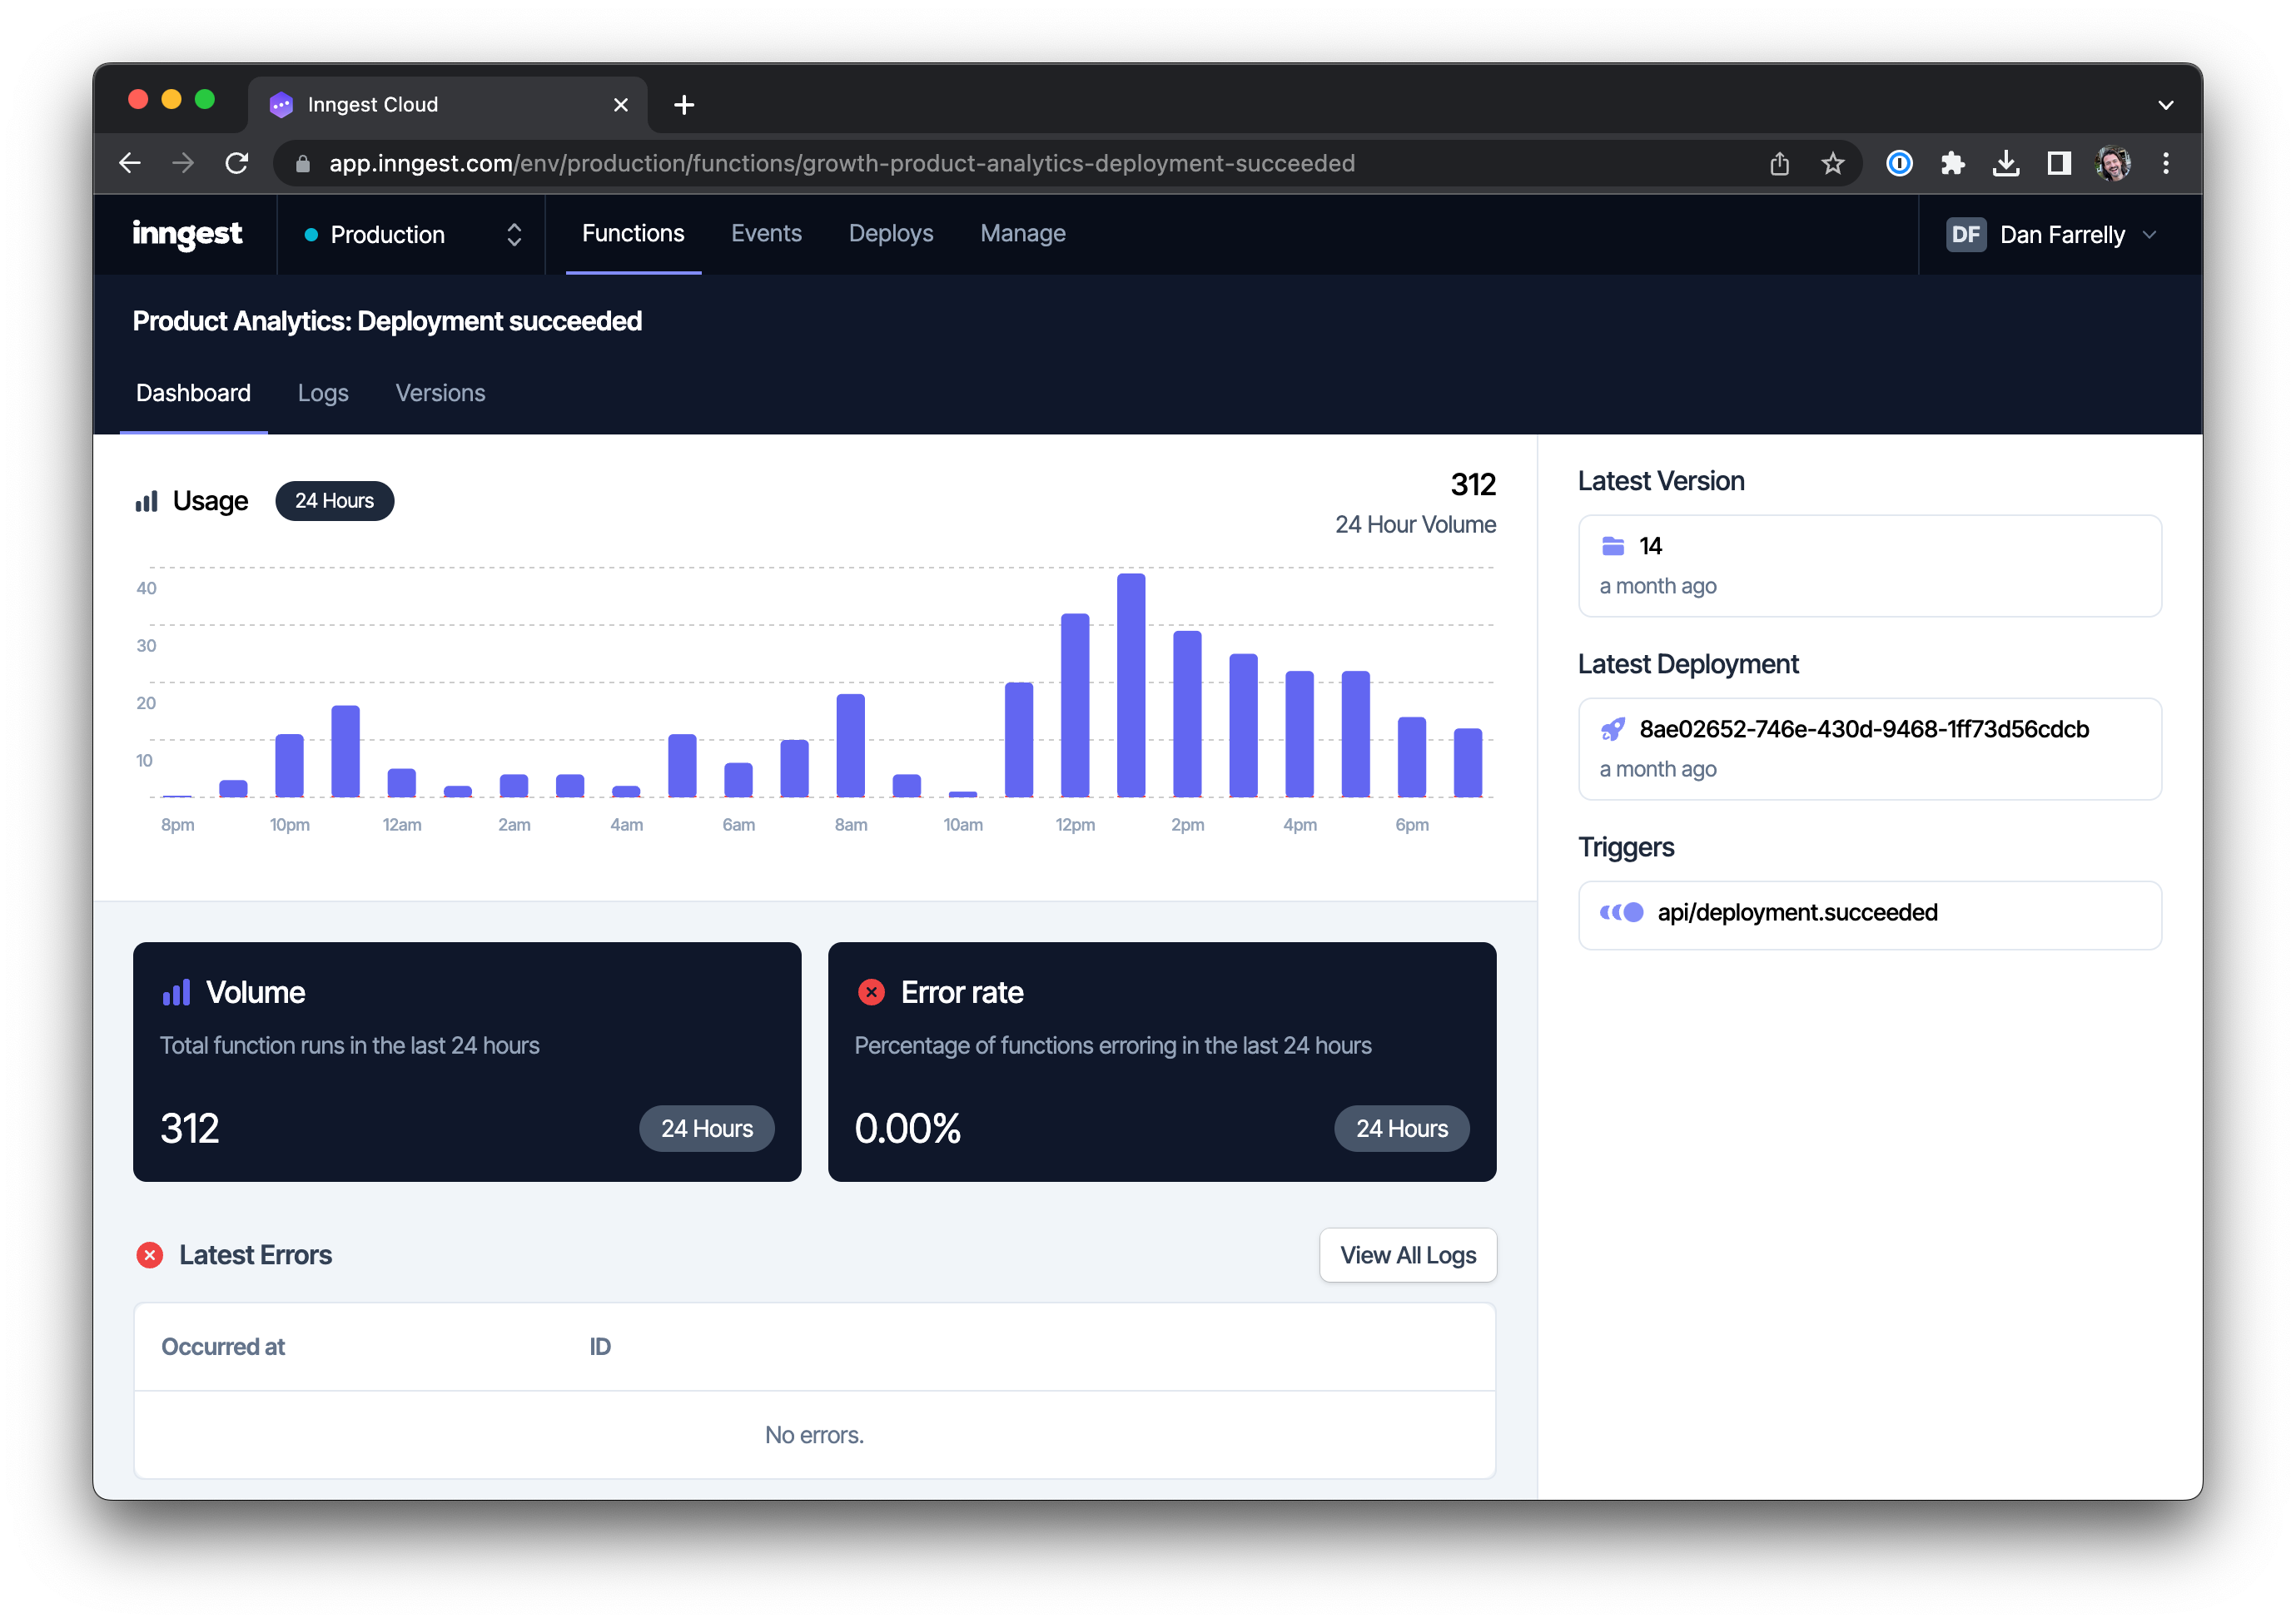
Task: Click the Usage bar chart icon
Action: tap(147, 500)
